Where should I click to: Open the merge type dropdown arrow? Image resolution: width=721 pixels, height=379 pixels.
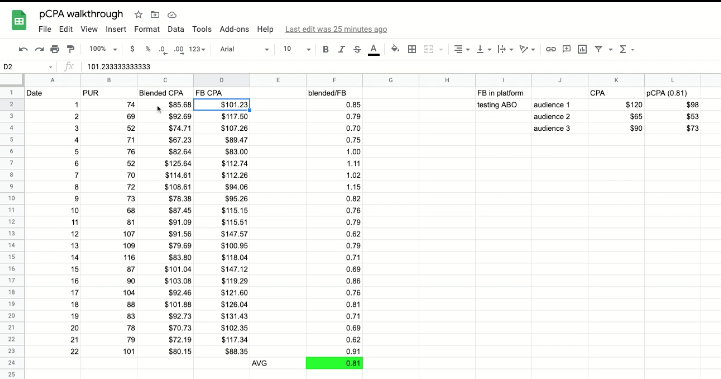coord(441,49)
